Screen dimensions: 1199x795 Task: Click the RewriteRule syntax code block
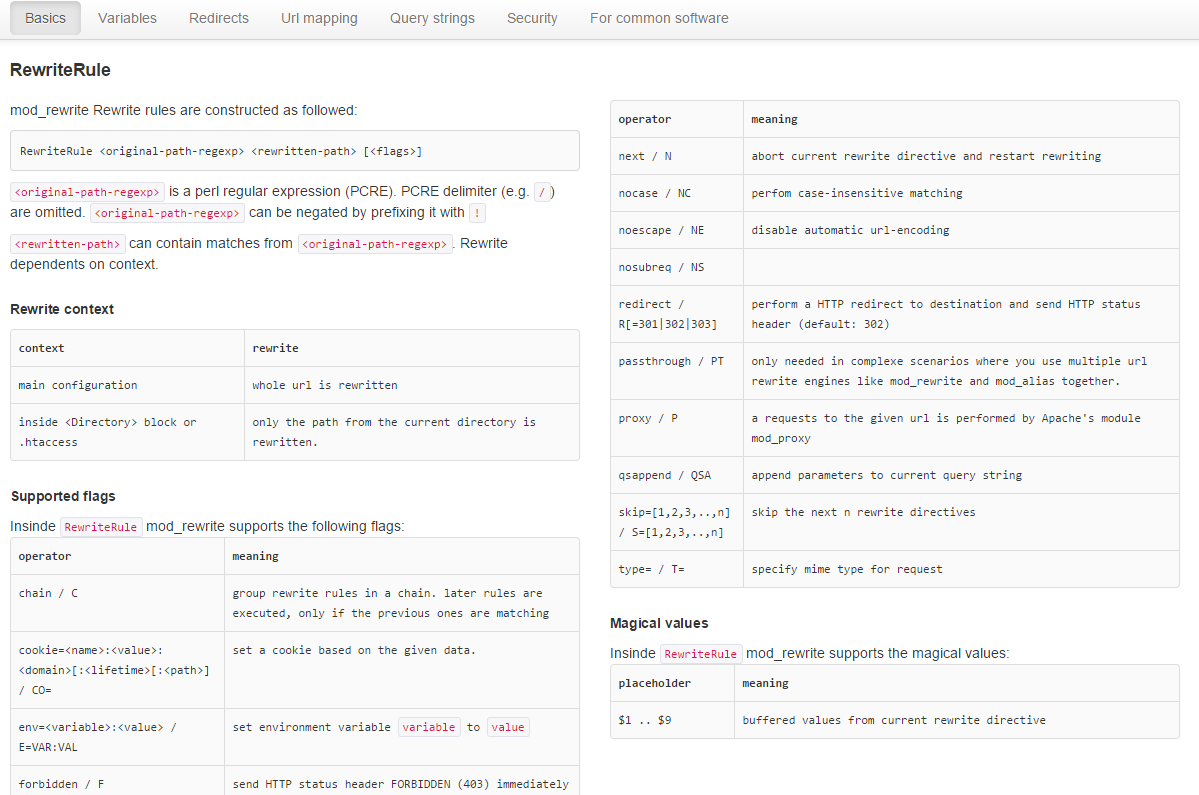(294, 150)
